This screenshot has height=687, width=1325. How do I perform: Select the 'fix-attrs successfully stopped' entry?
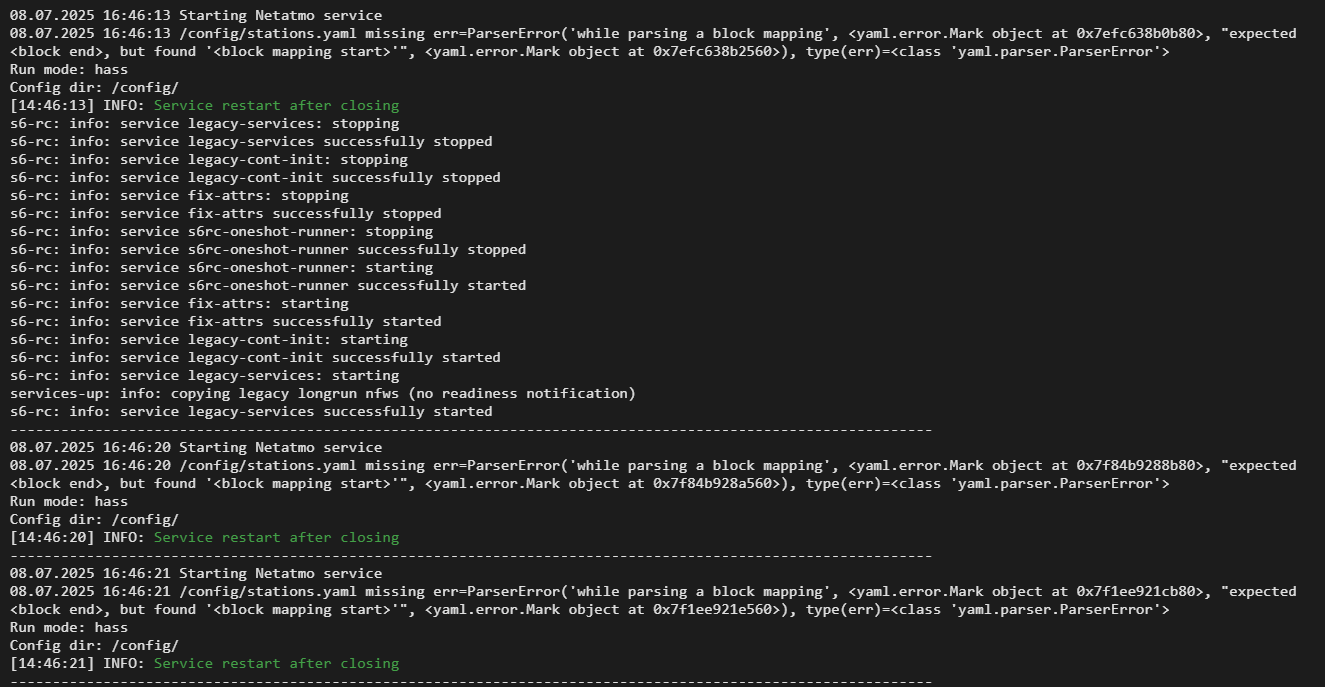pos(225,213)
